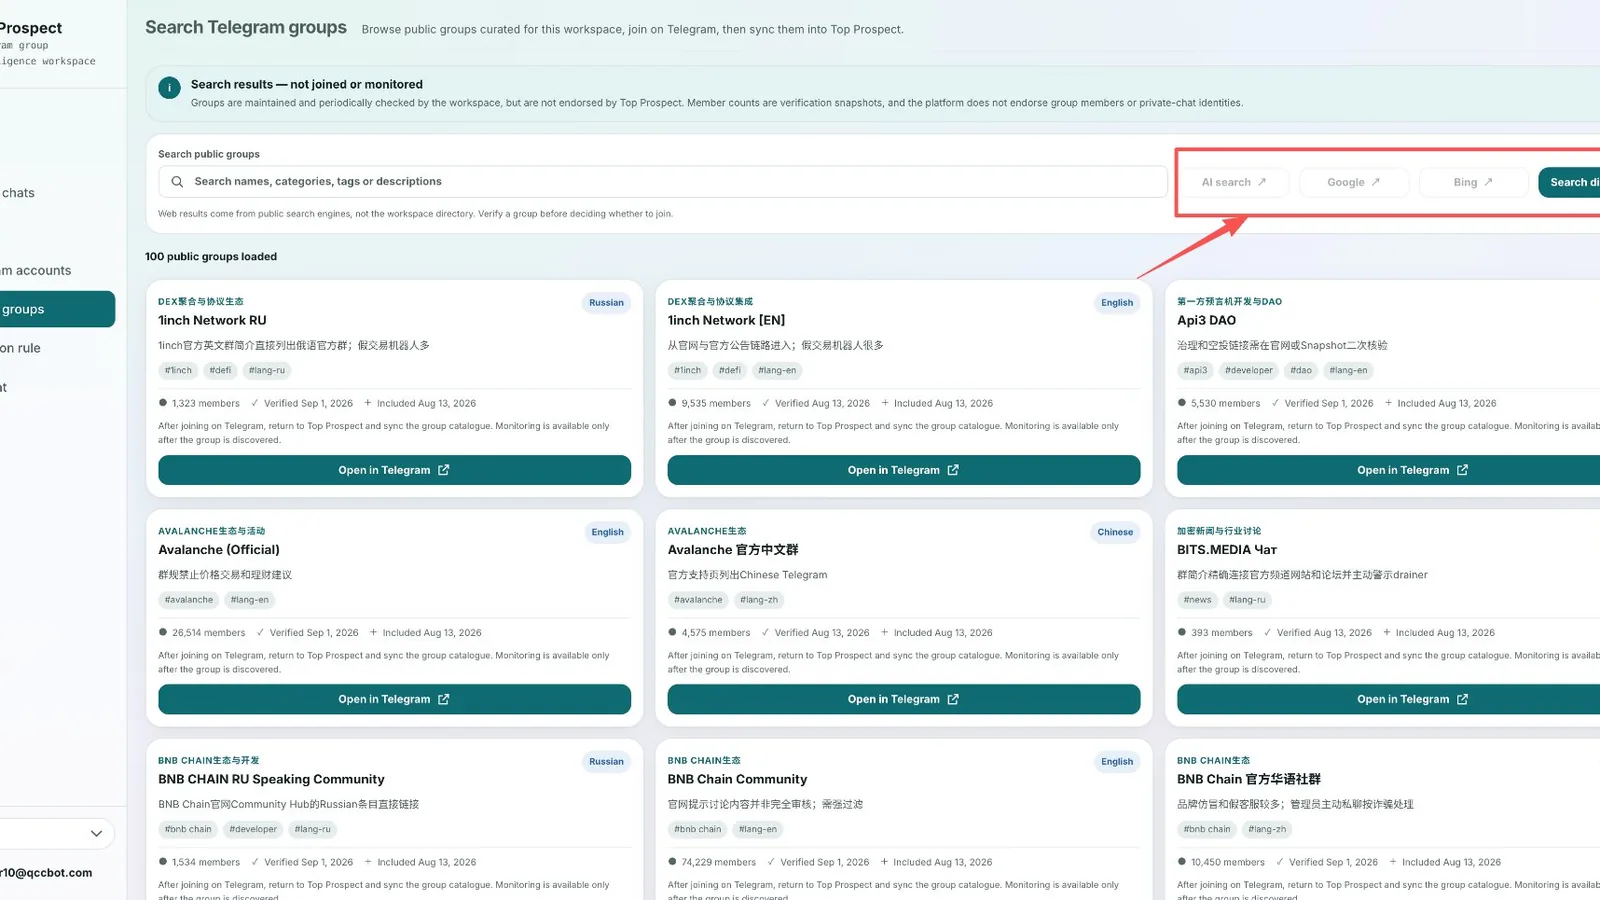The image size is (1600, 900).
Task: Click BNB CHAIN RU Speaking Community title
Action: (271, 779)
